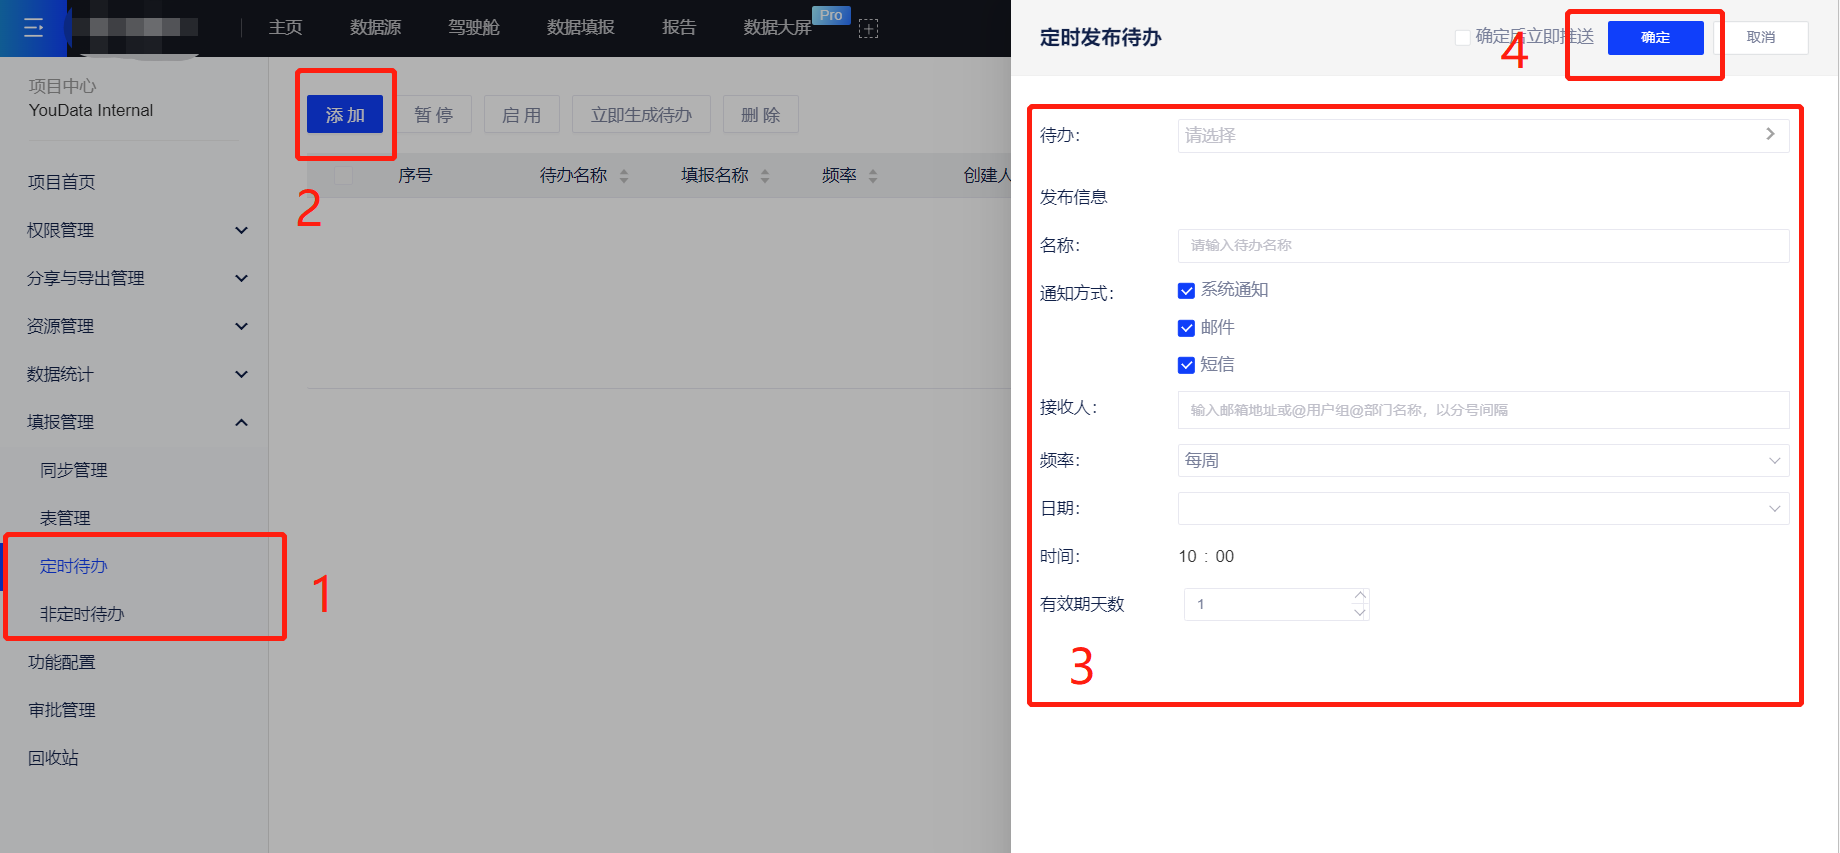Uncheck the 邮件 notification checkbox
Viewport: 1840px width, 853px height.
point(1186,328)
